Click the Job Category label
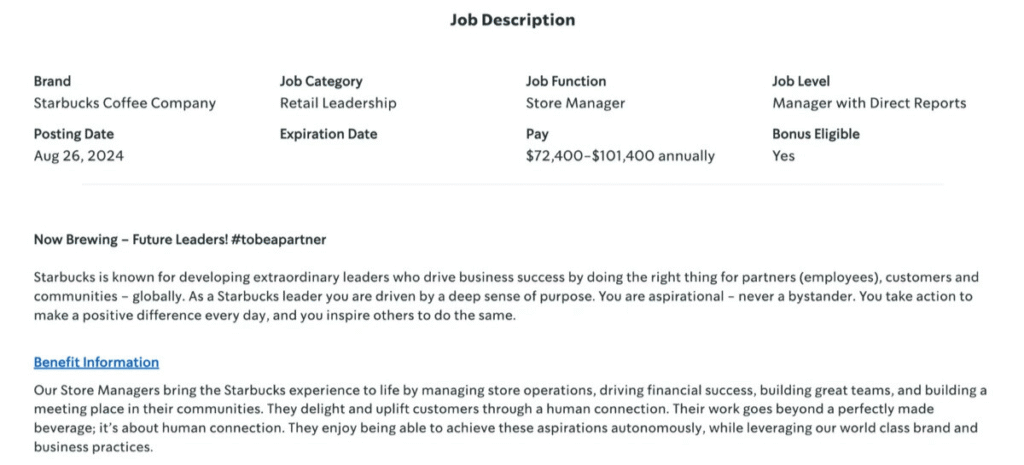This screenshot has width=1024, height=465. tap(321, 81)
